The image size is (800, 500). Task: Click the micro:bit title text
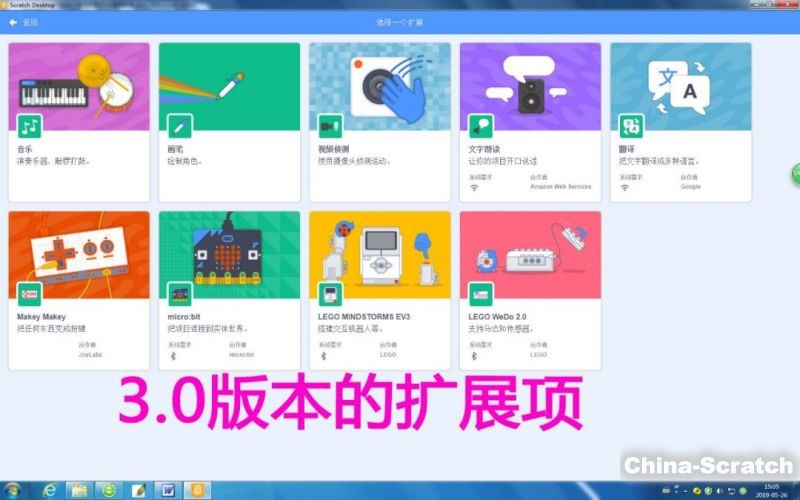click(x=184, y=316)
